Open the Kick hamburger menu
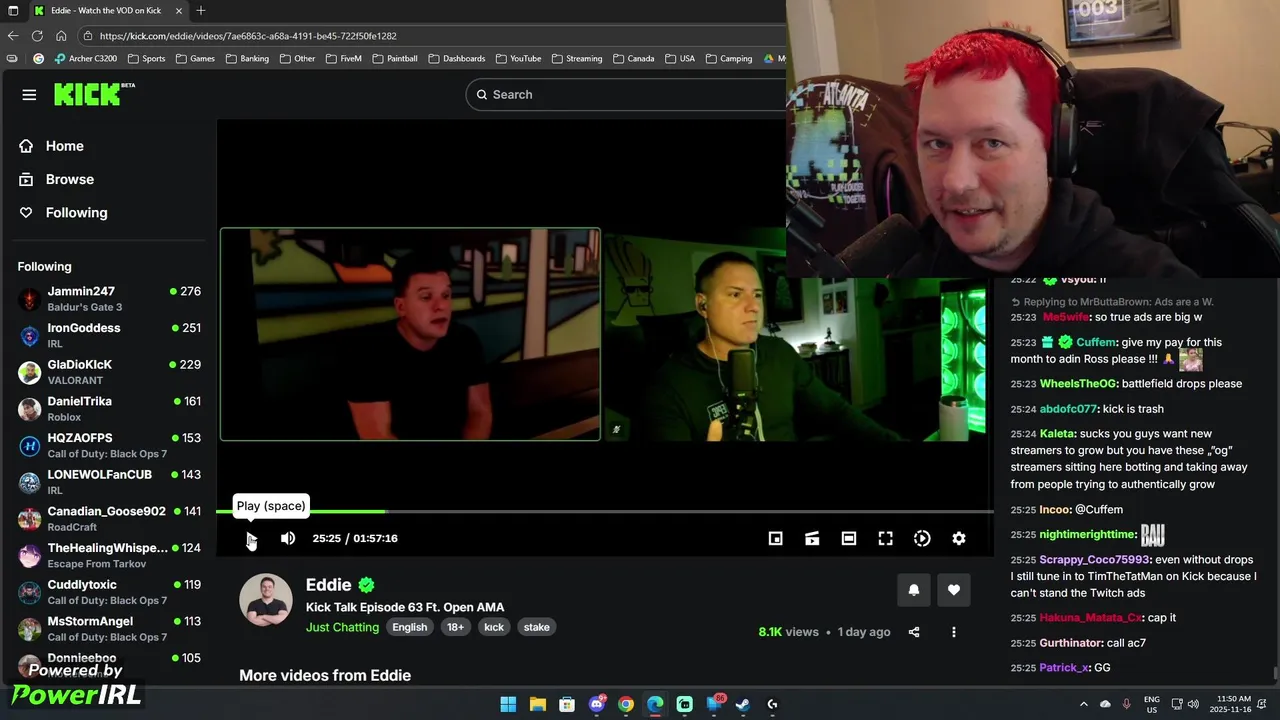Image resolution: width=1280 pixels, height=720 pixels. 29,95
